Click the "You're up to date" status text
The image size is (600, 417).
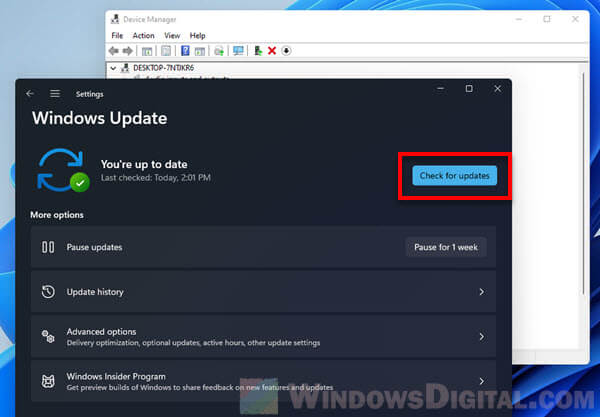click(144, 164)
